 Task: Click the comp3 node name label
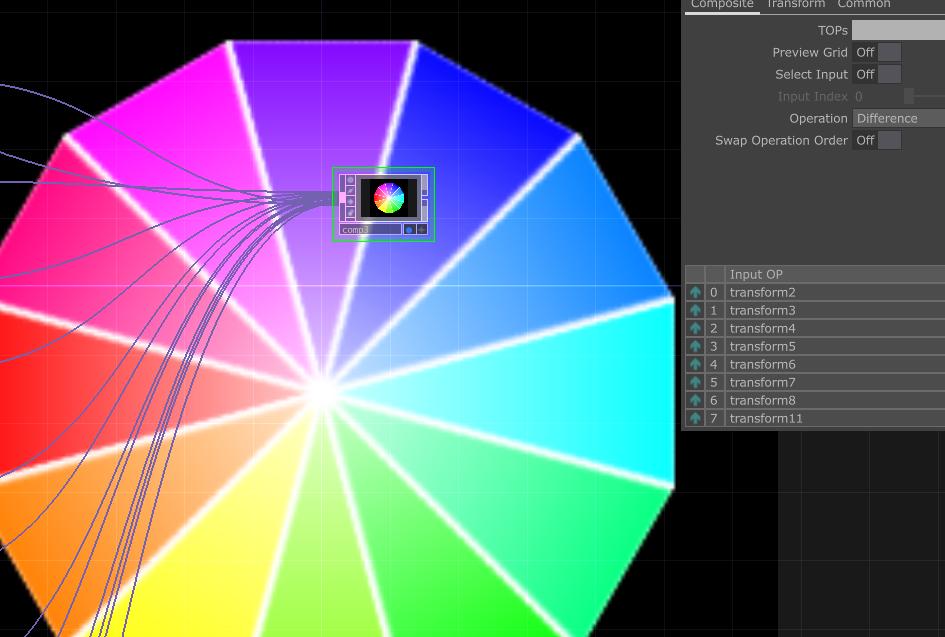(369, 230)
